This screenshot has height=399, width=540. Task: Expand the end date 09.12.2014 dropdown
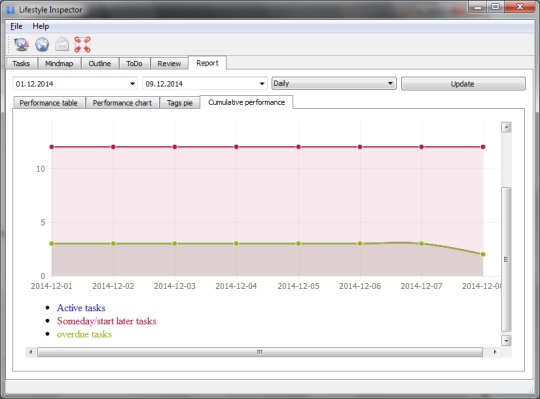coord(262,84)
